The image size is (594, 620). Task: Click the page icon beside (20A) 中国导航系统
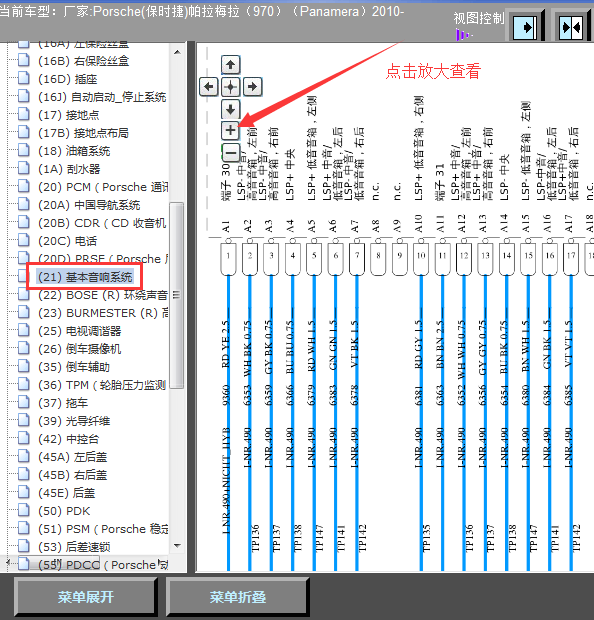point(24,204)
